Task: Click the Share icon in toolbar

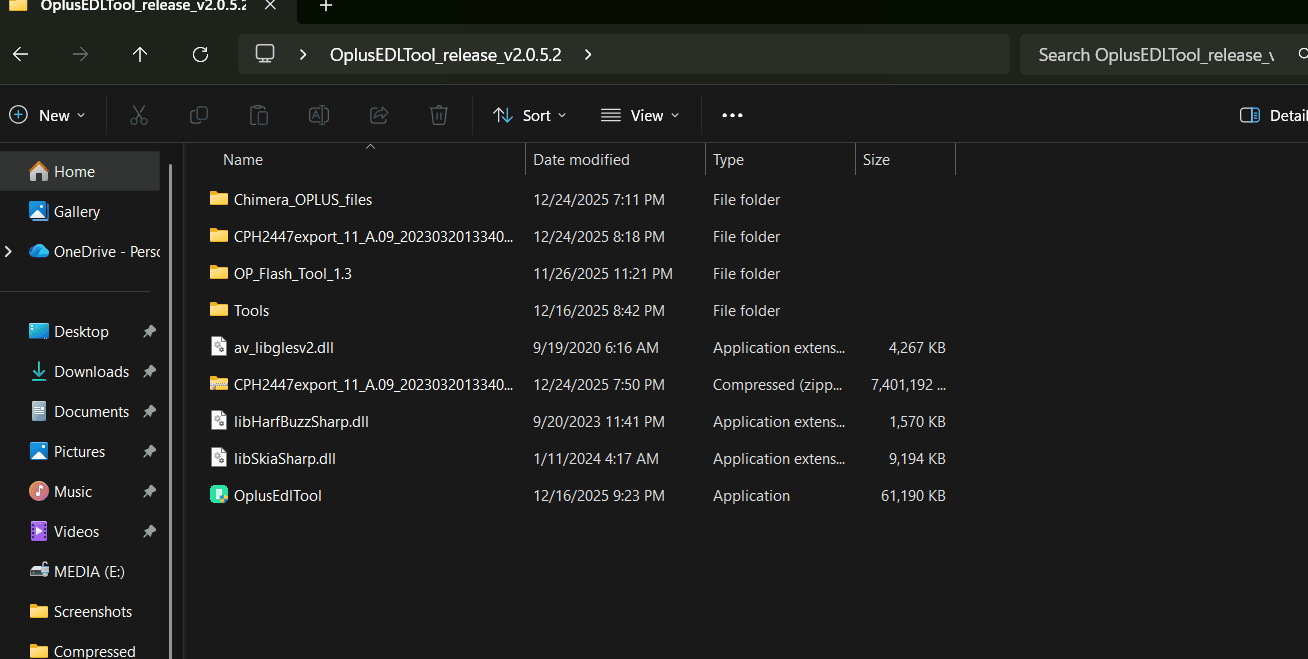Action: pos(379,115)
